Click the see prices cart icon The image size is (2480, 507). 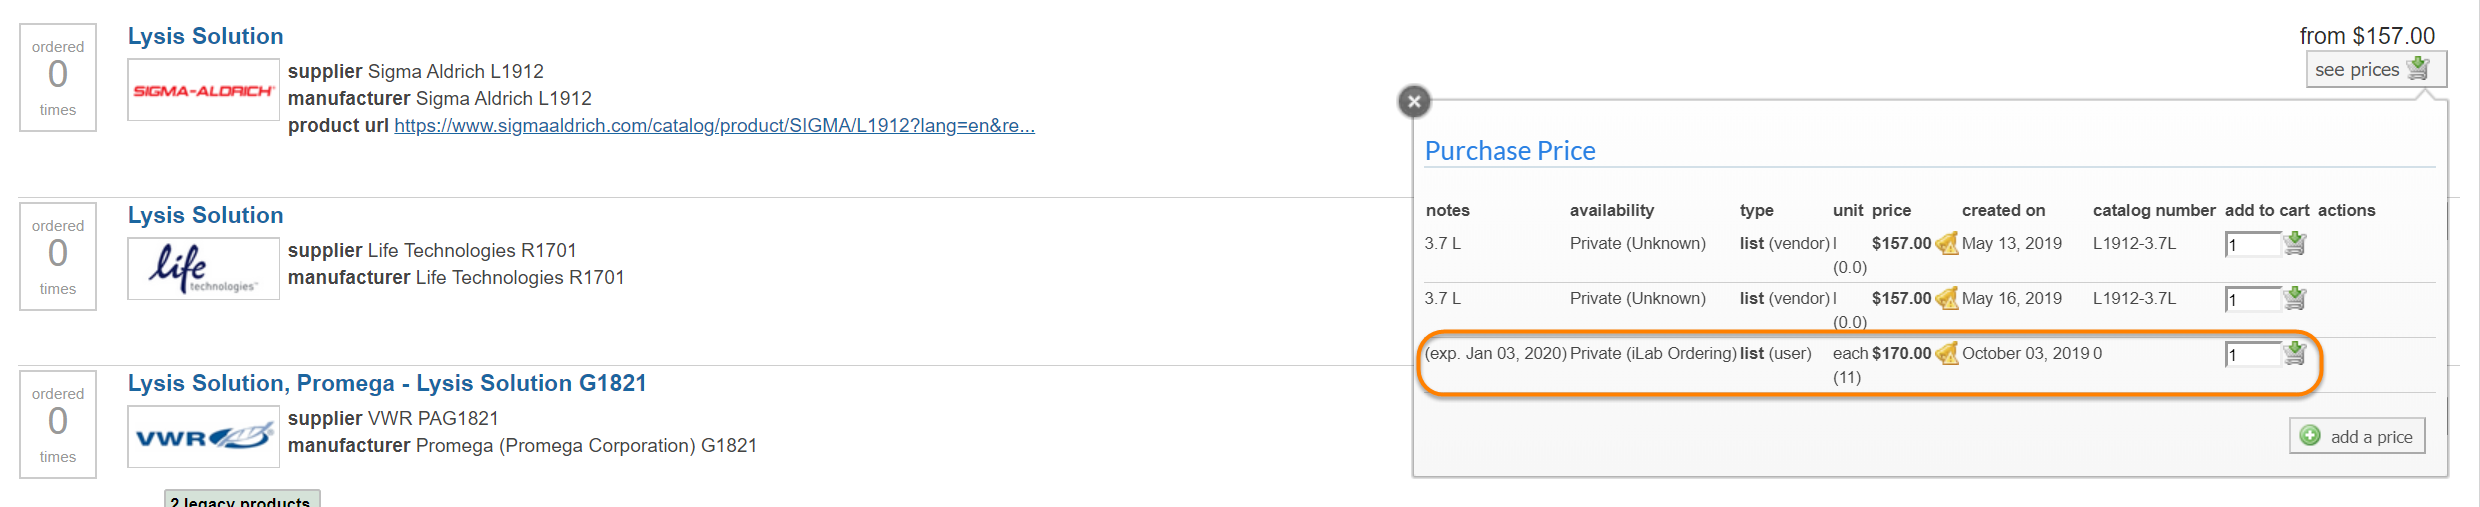tap(2418, 69)
